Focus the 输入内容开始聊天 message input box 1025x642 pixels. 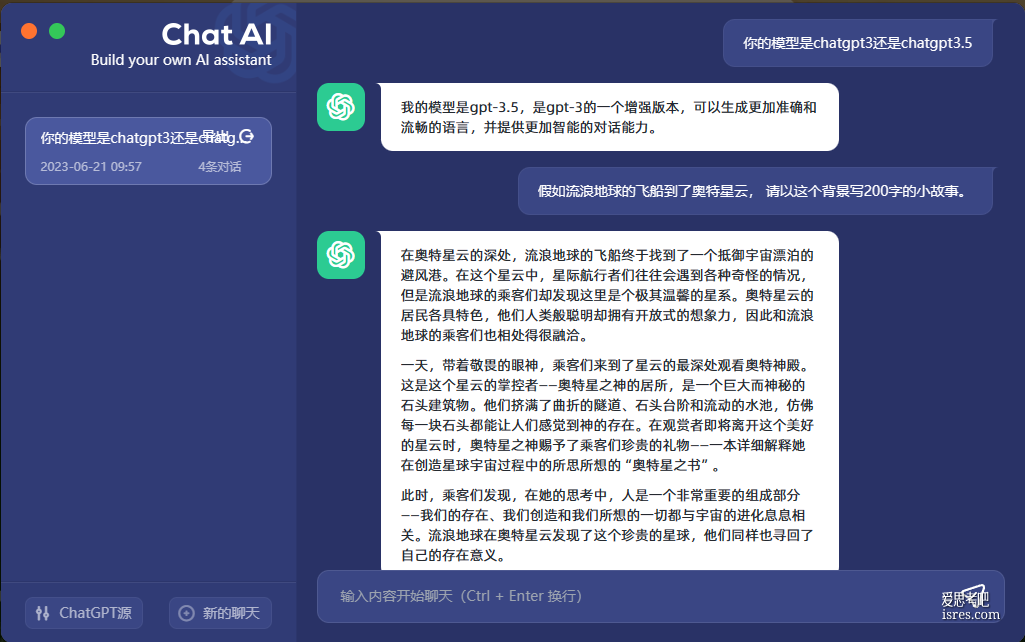click(x=660, y=596)
